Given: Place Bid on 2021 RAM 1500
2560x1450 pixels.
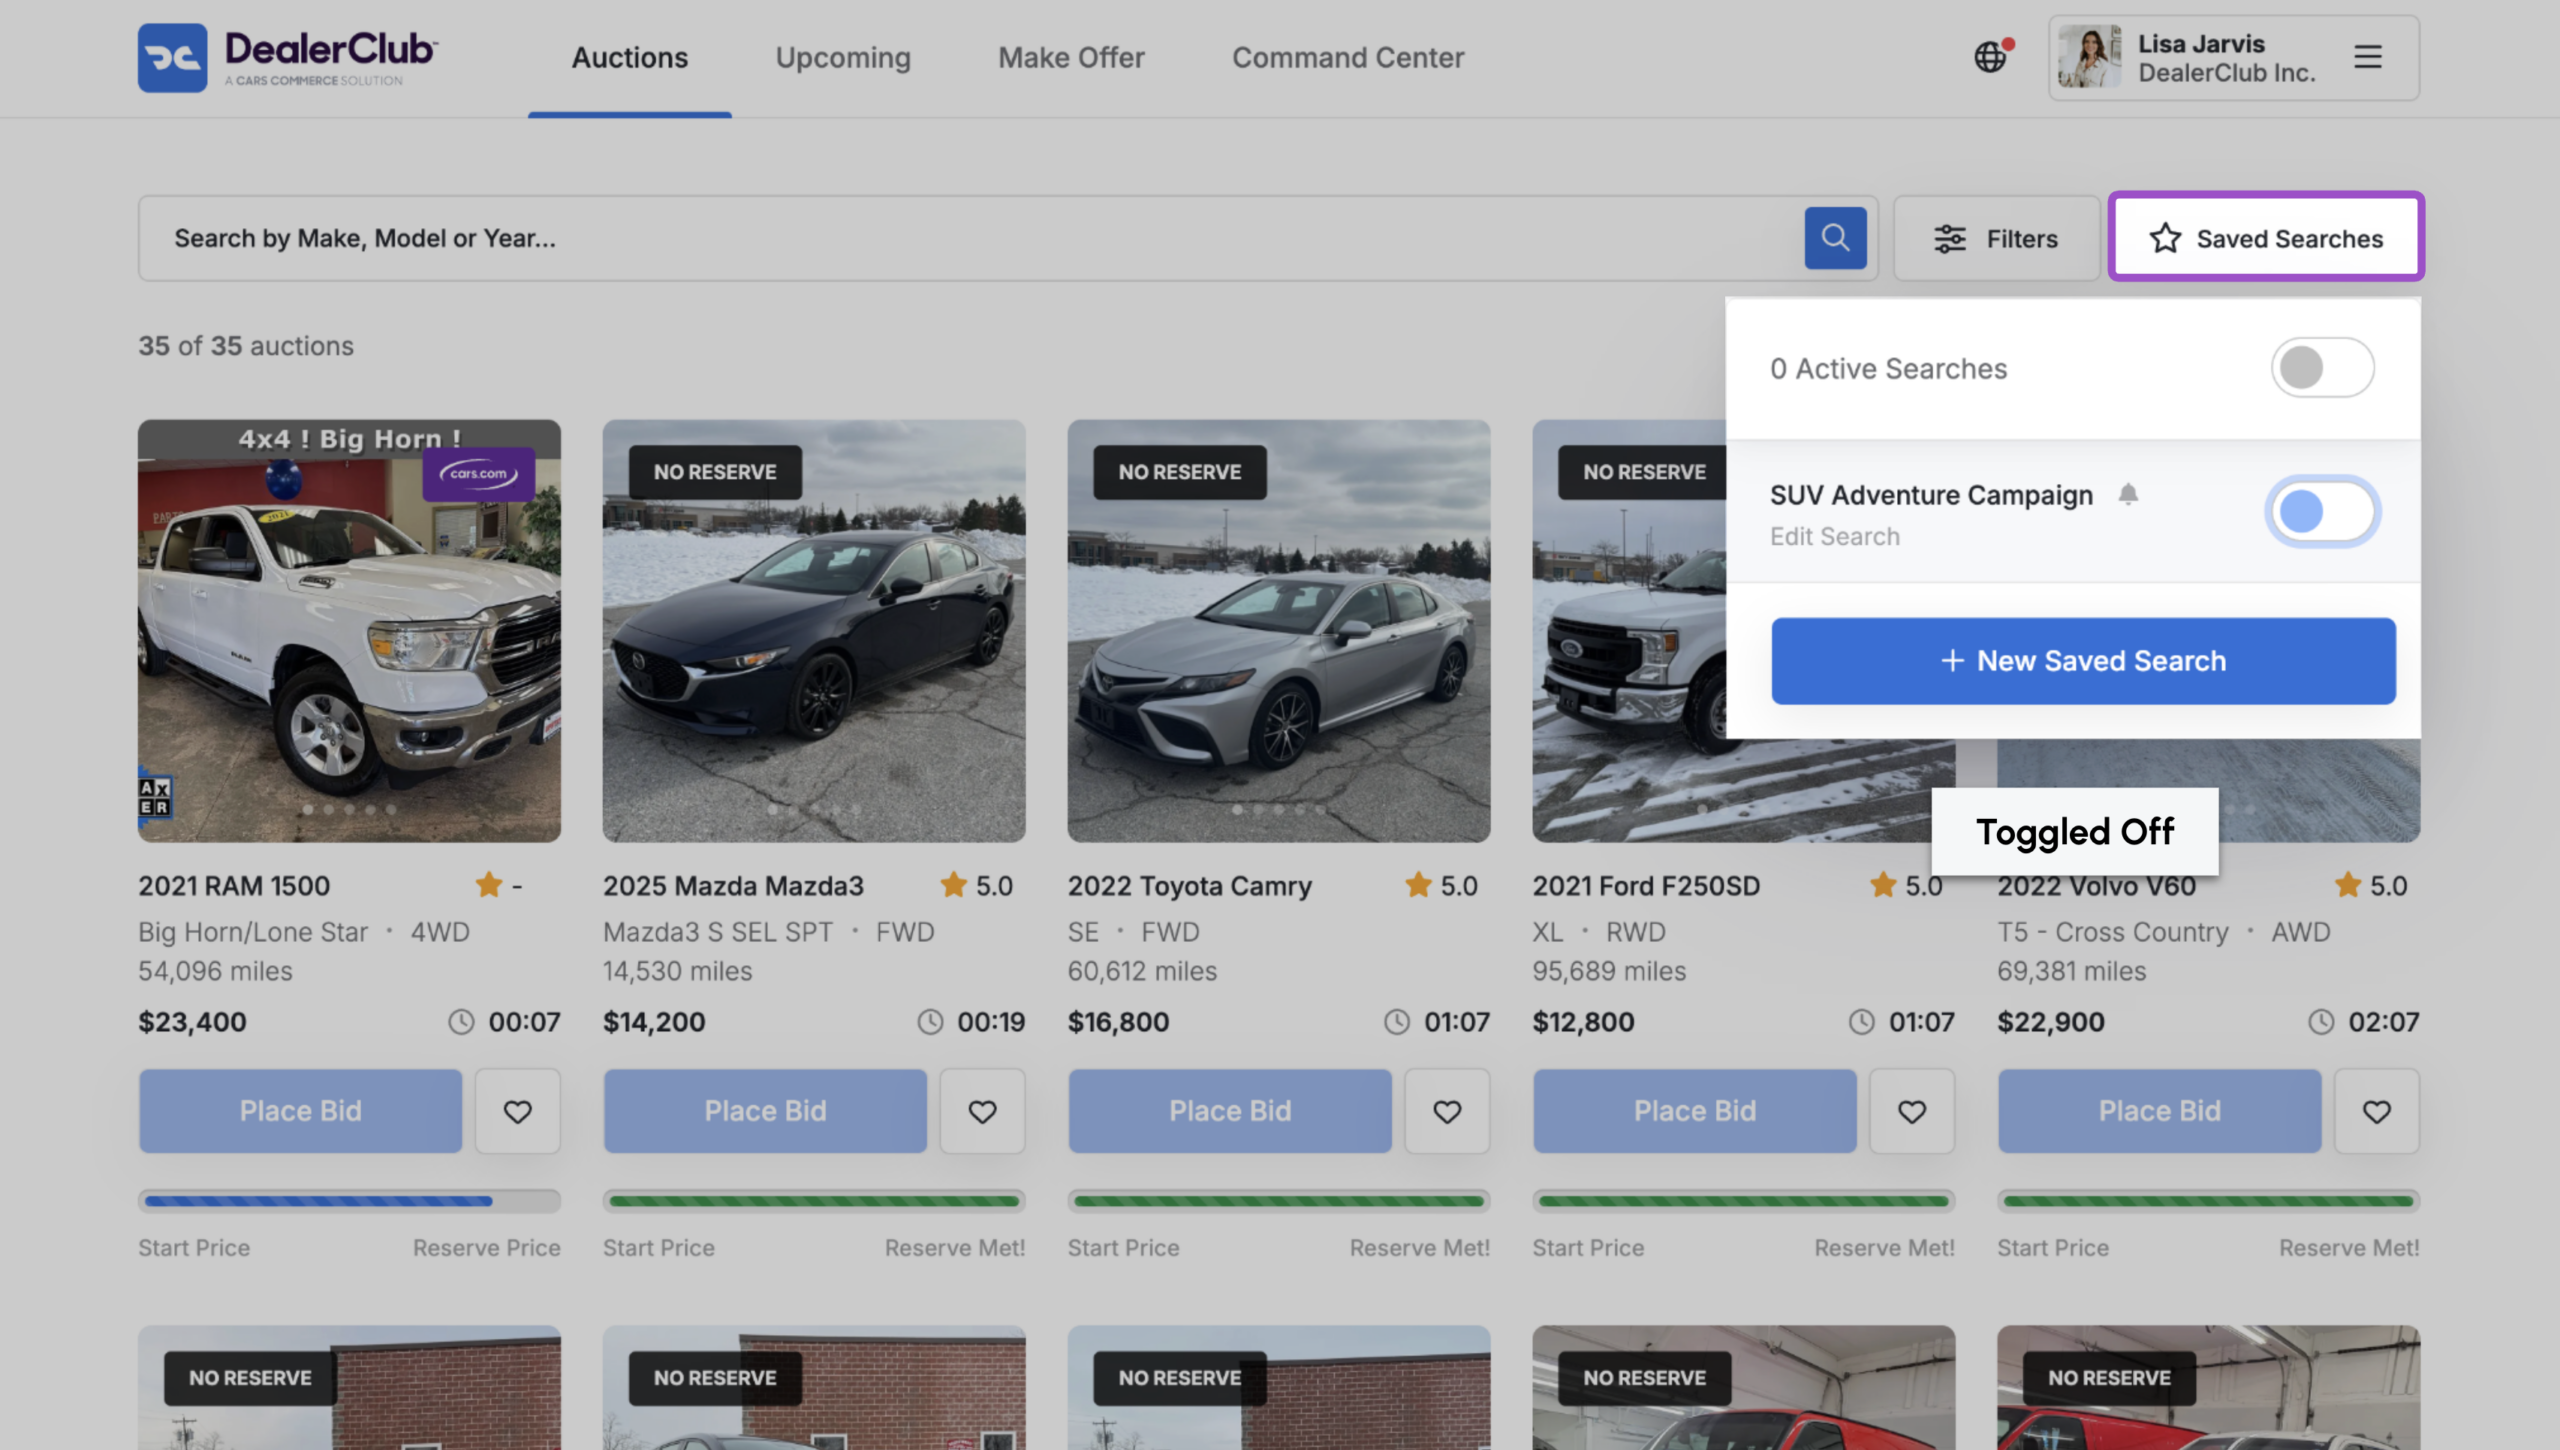Looking at the screenshot, I should tap(301, 1111).
